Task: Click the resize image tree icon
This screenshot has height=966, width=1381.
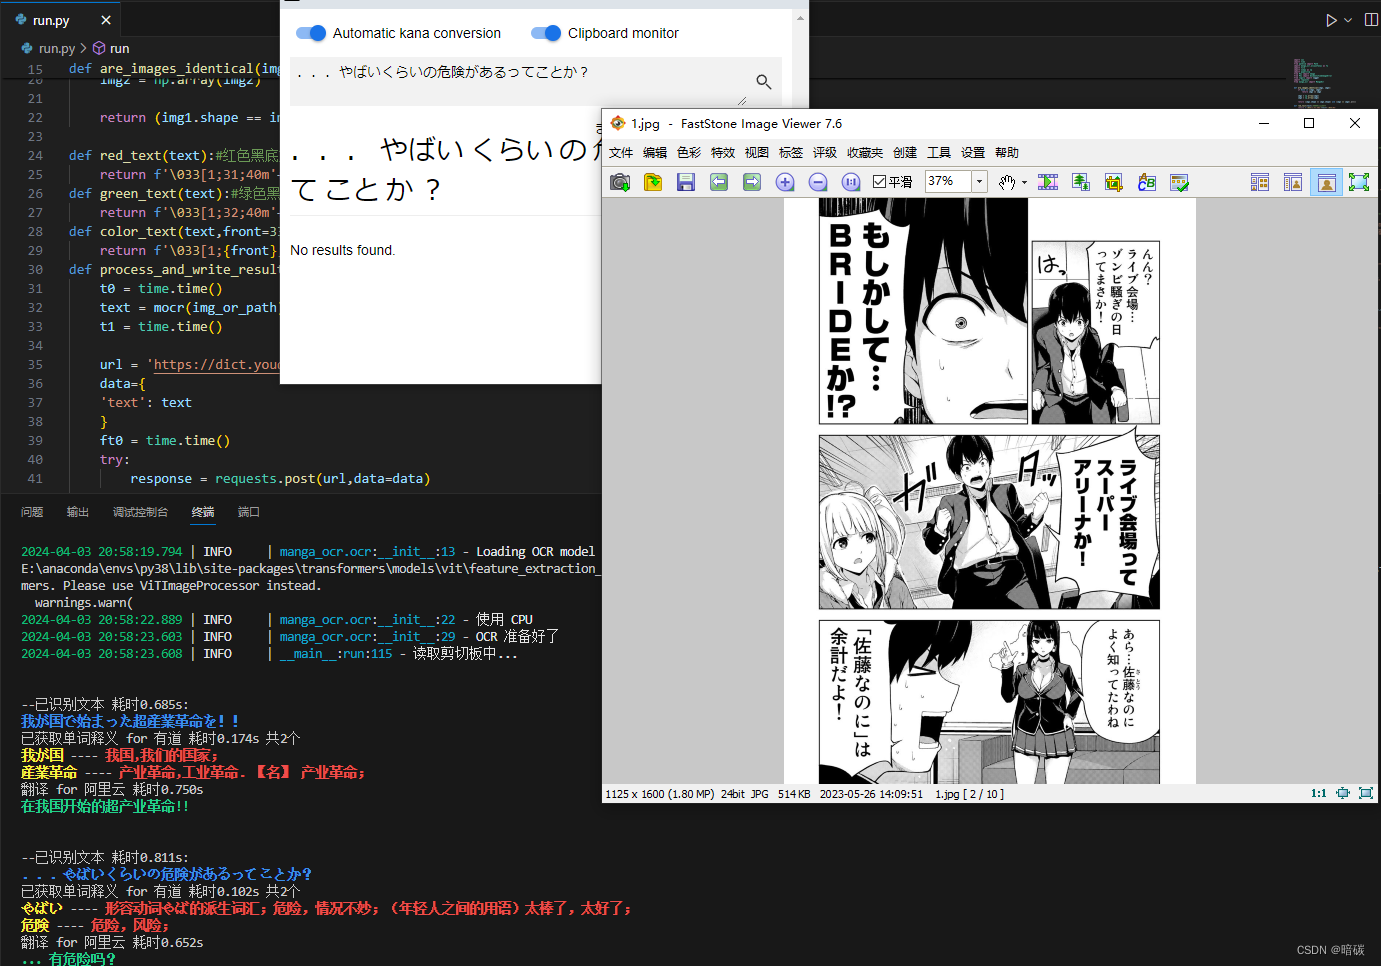Action: coord(1081,182)
